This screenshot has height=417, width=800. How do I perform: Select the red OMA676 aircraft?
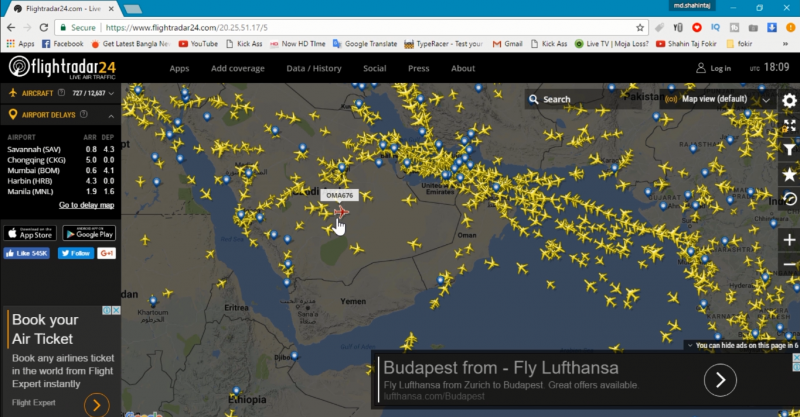pyautogui.click(x=341, y=212)
